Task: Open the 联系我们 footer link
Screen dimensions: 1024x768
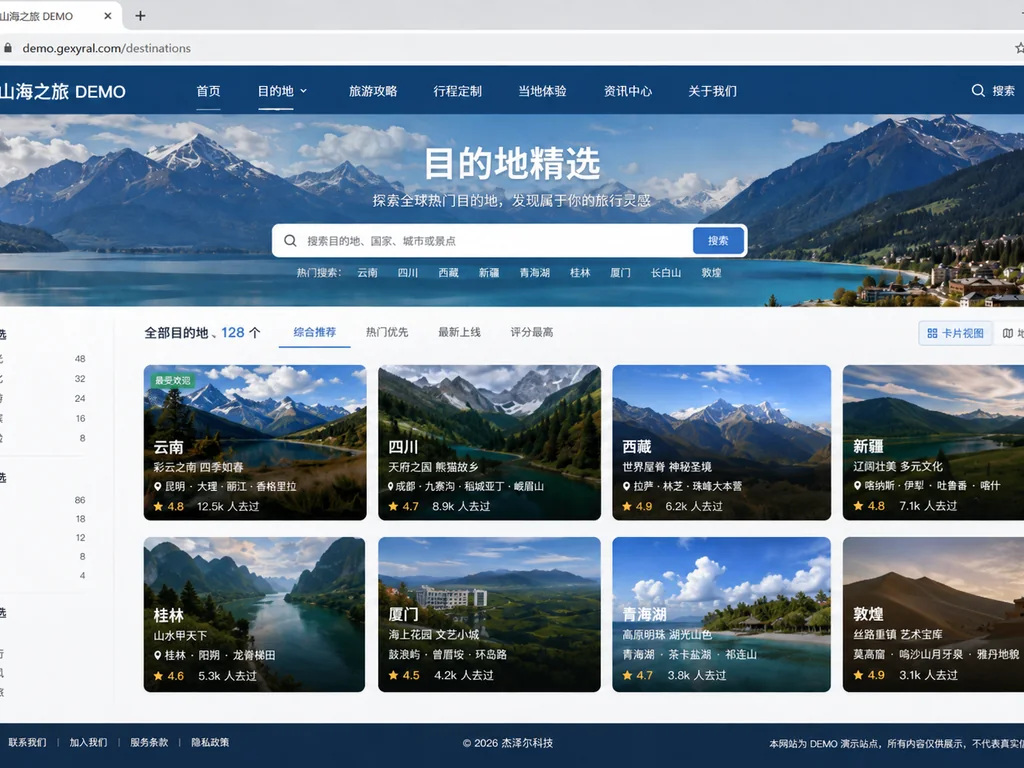Action: point(27,743)
